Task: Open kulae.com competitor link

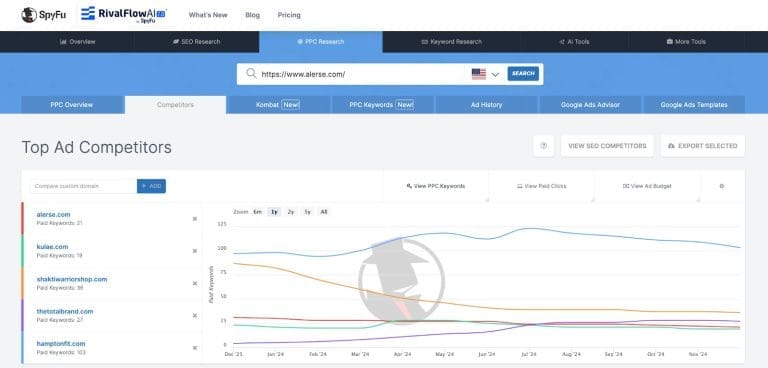Action: click(52, 247)
